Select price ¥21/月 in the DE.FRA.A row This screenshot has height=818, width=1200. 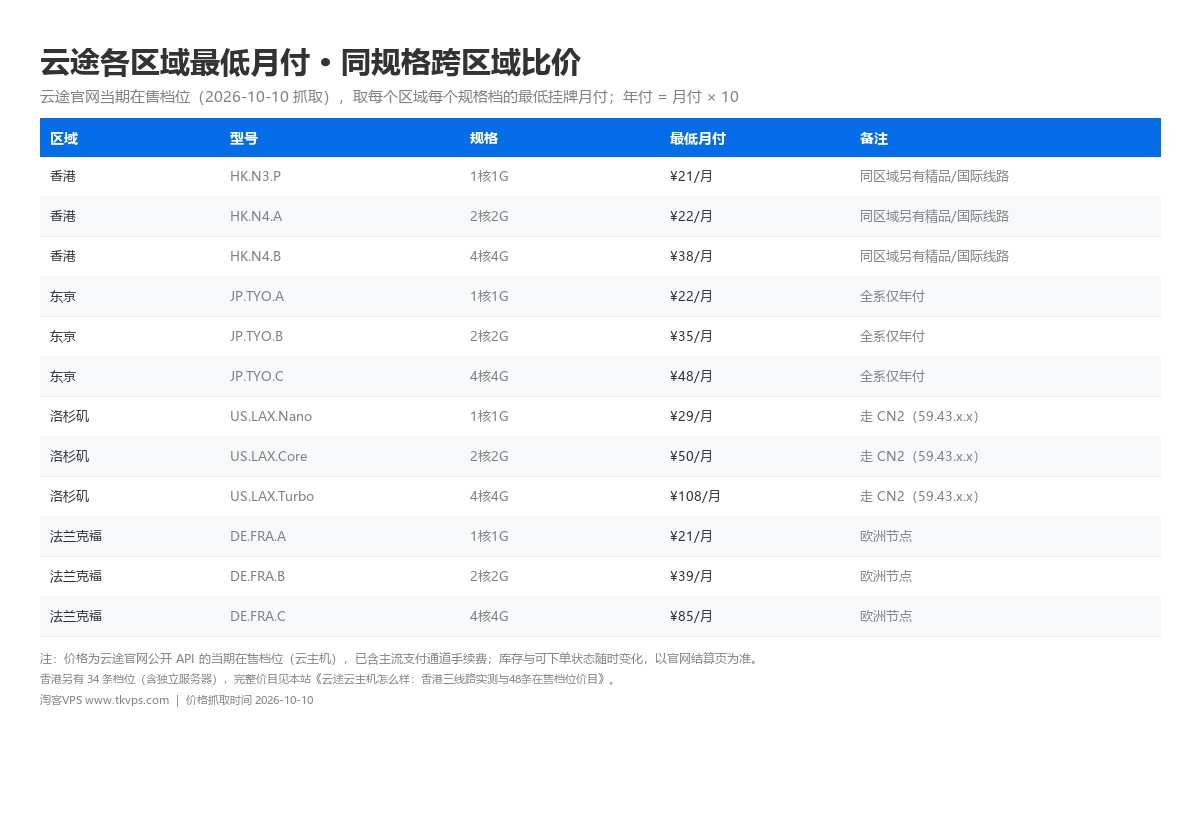(692, 536)
